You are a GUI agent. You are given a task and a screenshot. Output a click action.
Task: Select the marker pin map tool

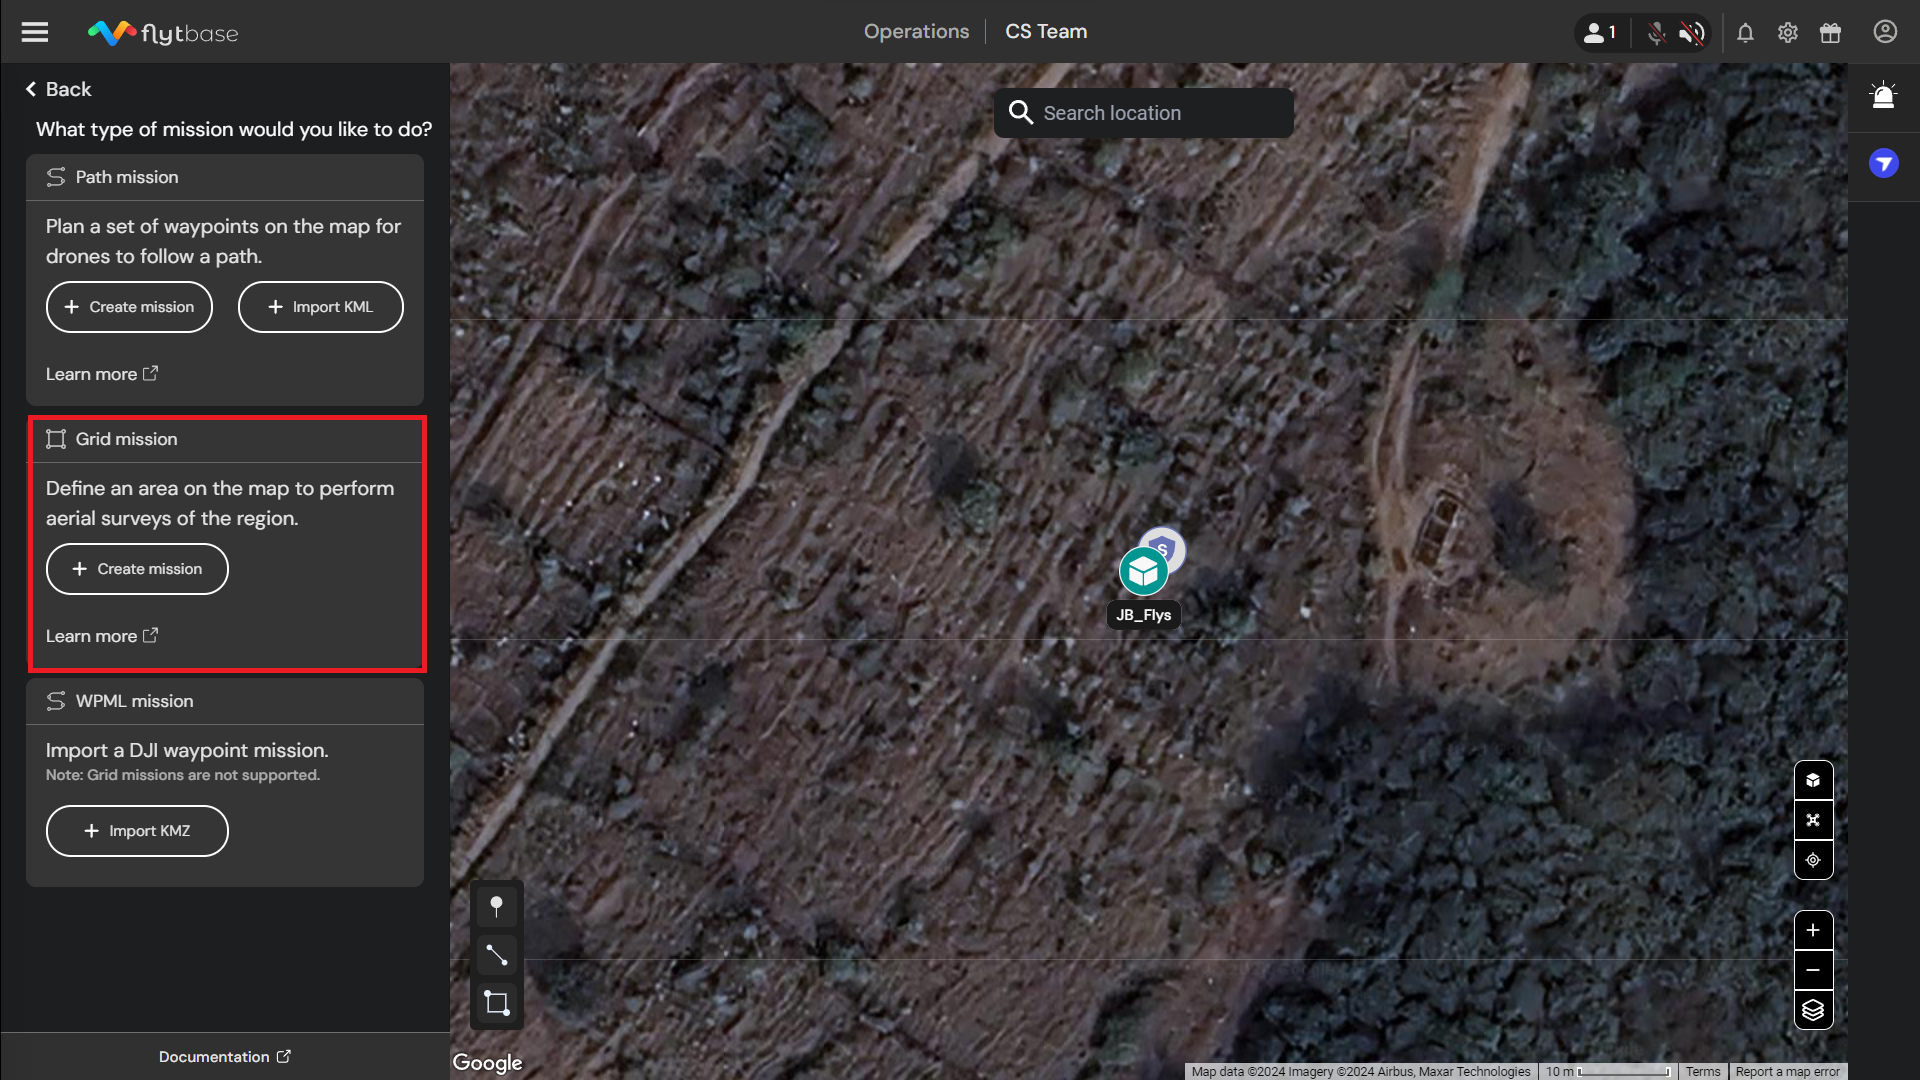click(496, 906)
